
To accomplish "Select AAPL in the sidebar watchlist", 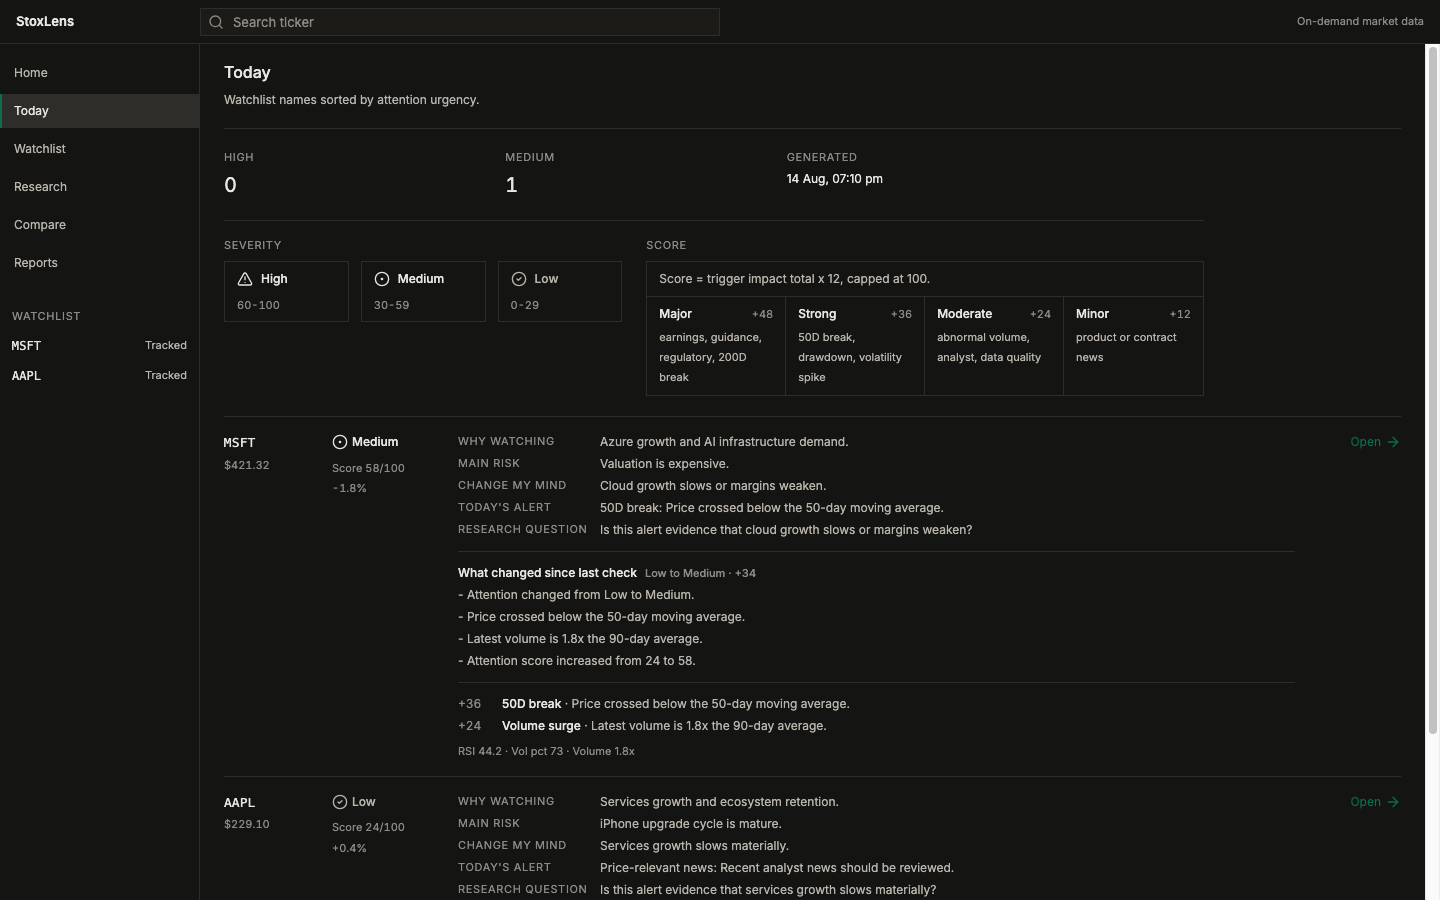I will tap(100, 376).
